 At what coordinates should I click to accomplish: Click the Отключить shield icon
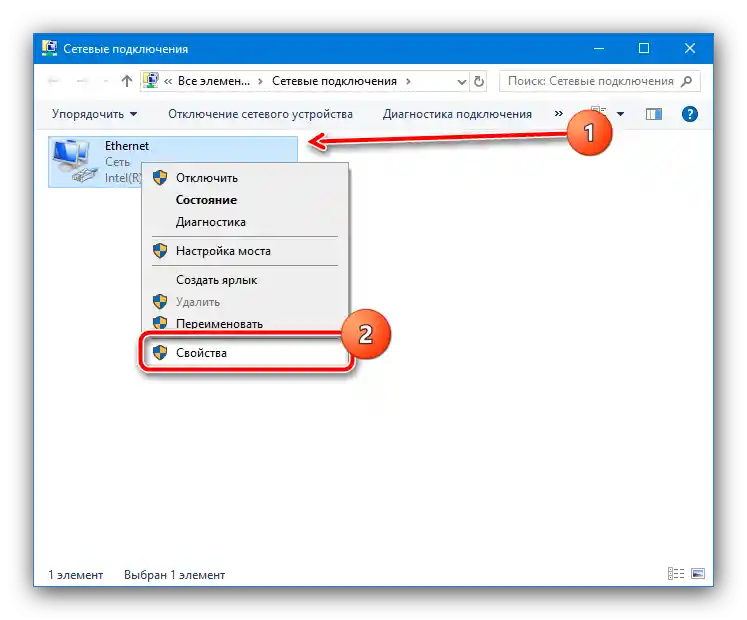(160, 178)
